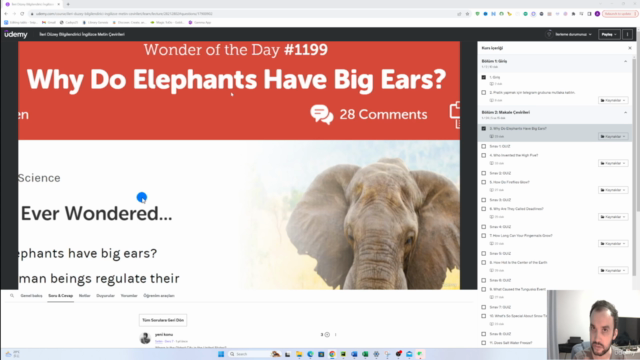Open Kaynaklar dropdown for How Do Fireflies Glow

point(613,190)
